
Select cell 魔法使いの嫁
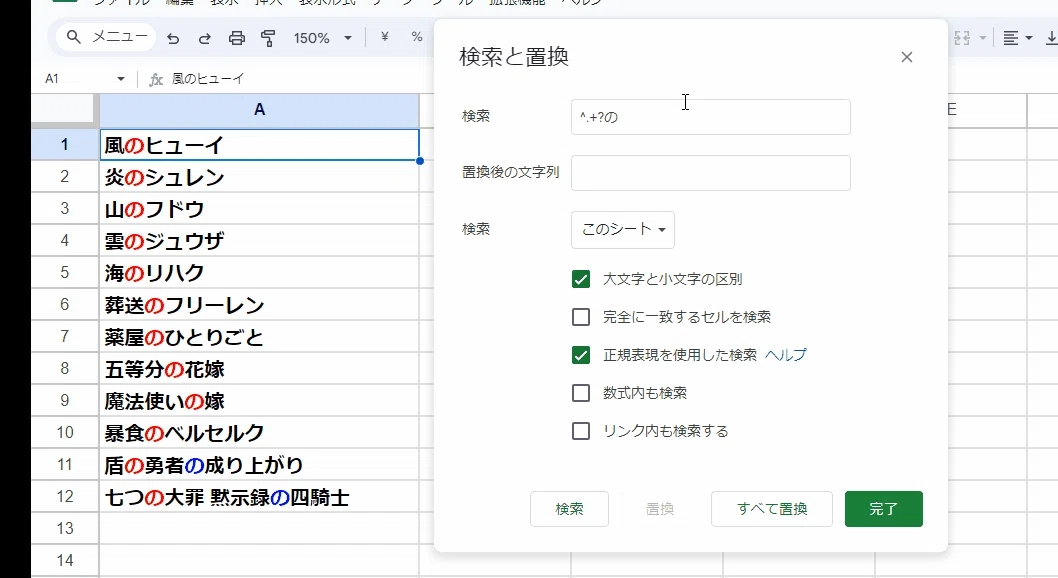click(259, 401)
